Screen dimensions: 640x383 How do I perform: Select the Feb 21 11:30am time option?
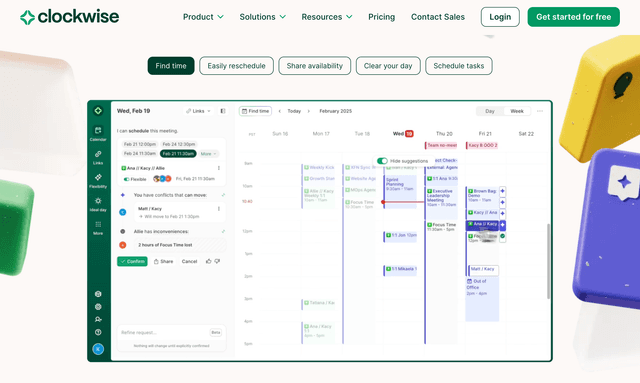[x=178, y=154]
